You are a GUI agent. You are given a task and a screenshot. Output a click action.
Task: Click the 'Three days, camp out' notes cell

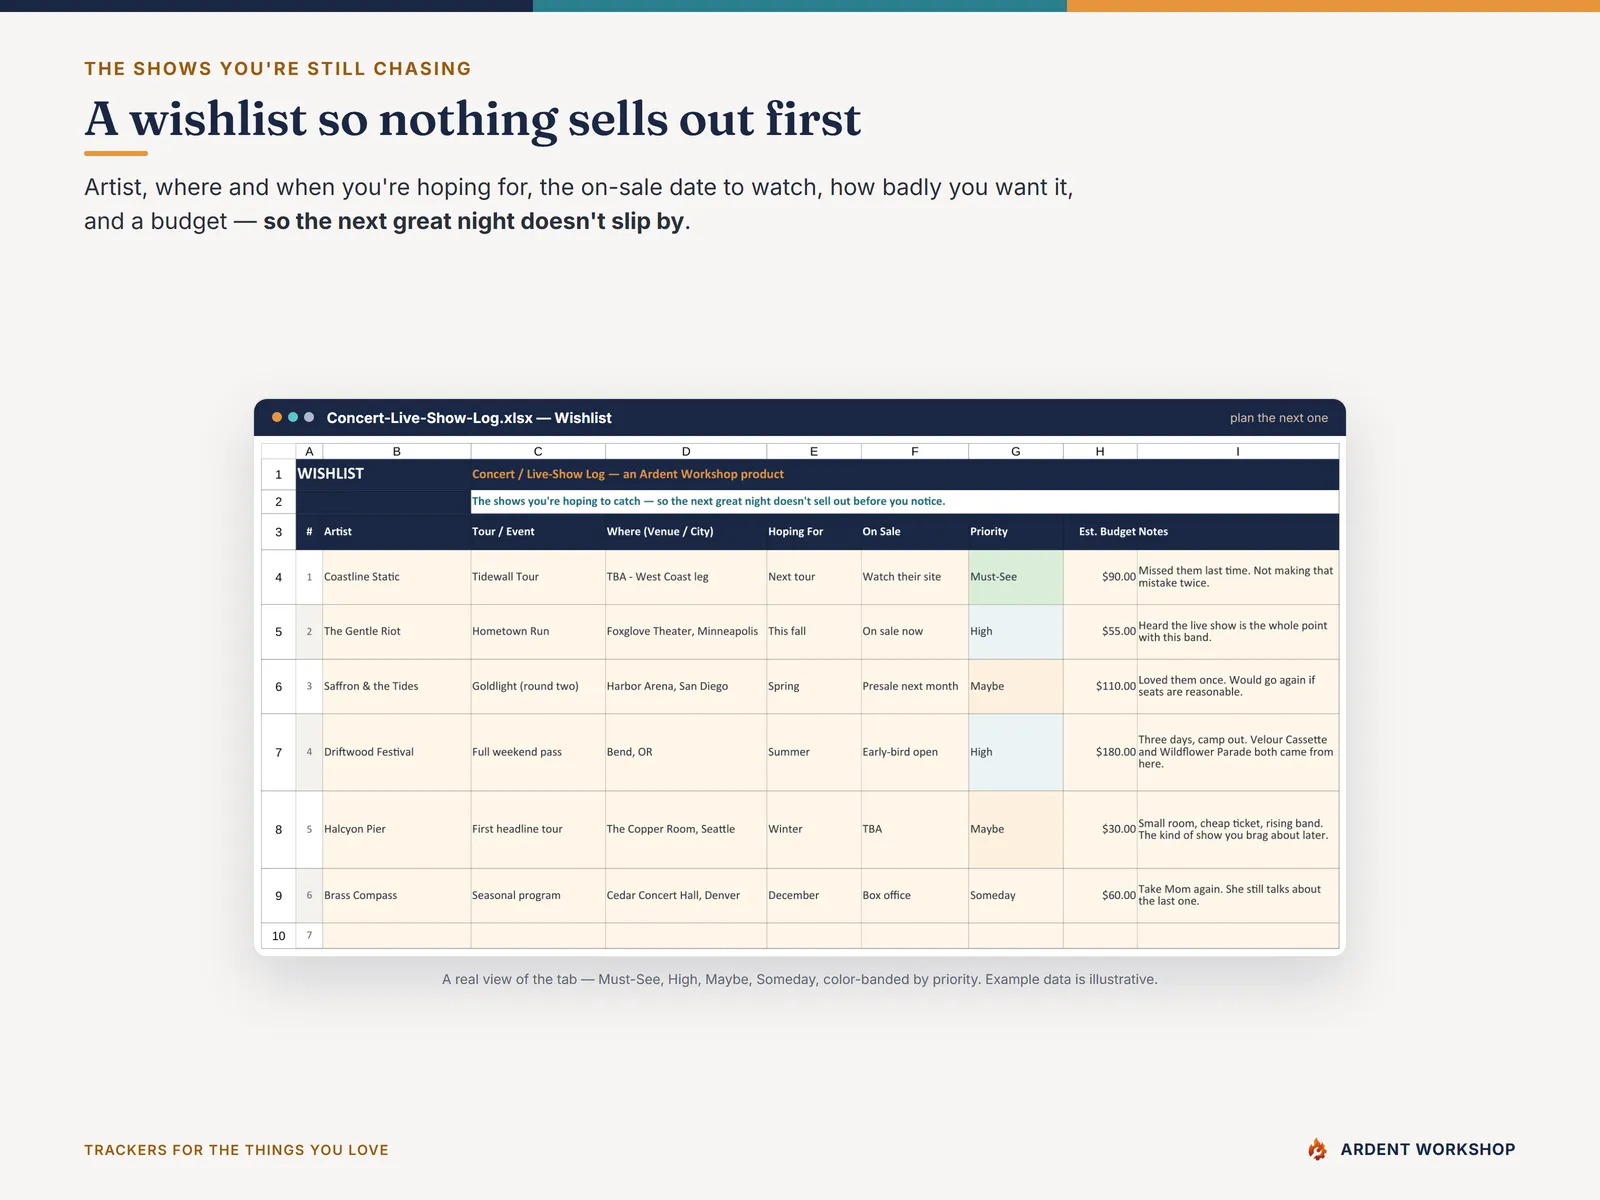pos(1238,752)
